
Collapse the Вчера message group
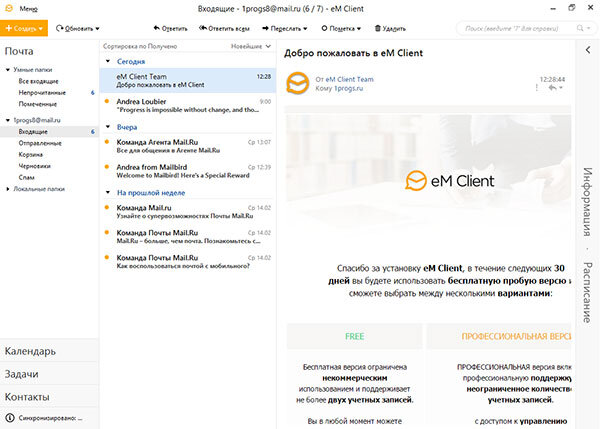click(108, 127)
